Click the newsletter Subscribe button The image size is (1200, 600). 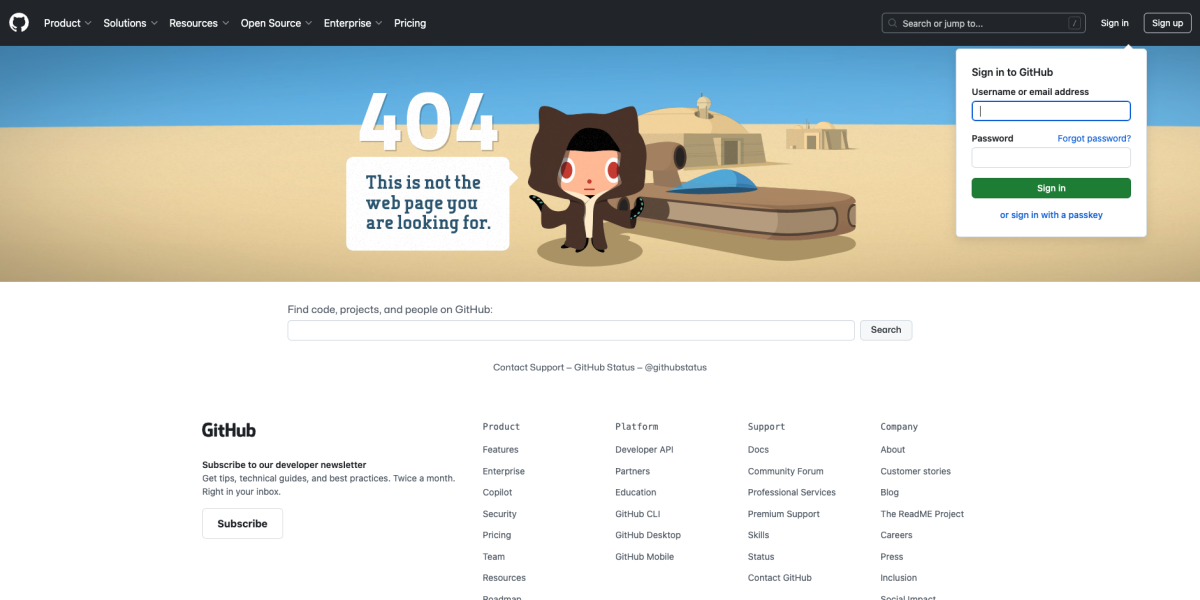(242, 524)
